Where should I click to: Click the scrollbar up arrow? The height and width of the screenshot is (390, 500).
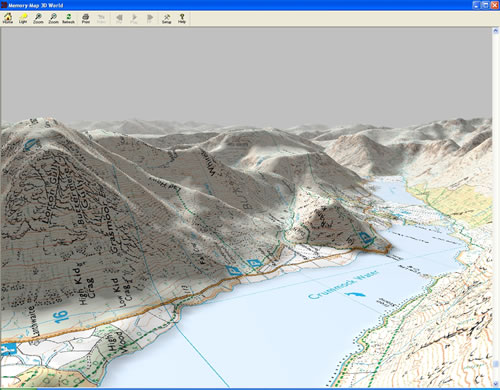[495, 31]
